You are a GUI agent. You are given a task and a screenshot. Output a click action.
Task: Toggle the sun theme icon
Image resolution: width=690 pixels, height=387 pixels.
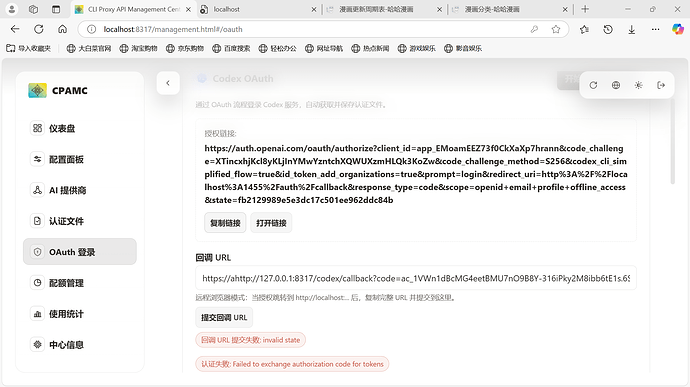(639, 85)
